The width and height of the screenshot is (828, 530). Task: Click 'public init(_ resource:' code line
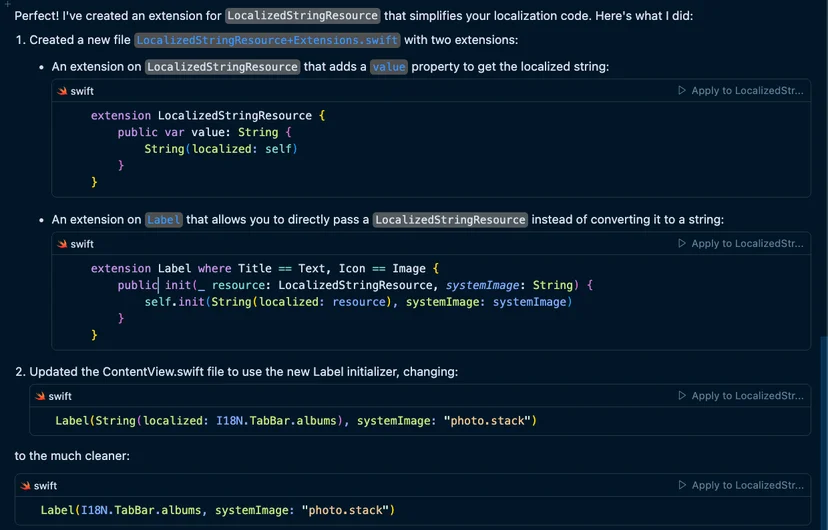pos(355,285)
